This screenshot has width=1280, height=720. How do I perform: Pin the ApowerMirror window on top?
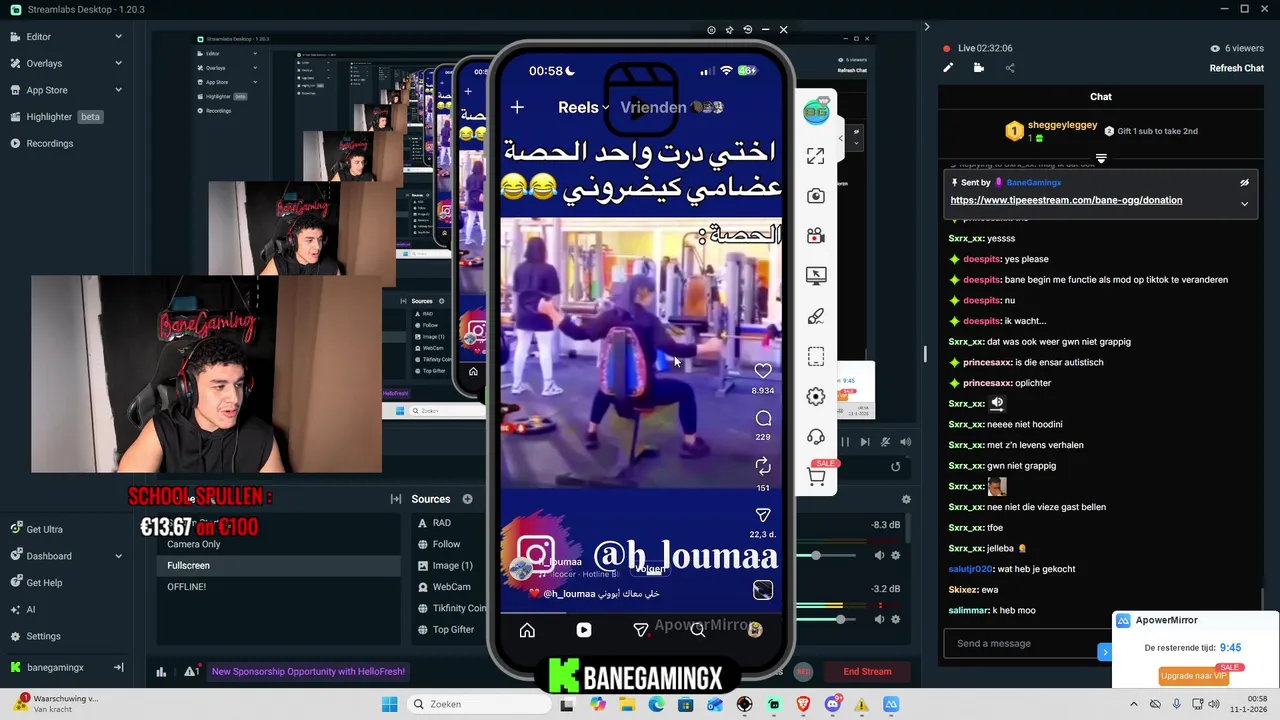point(729,30)
